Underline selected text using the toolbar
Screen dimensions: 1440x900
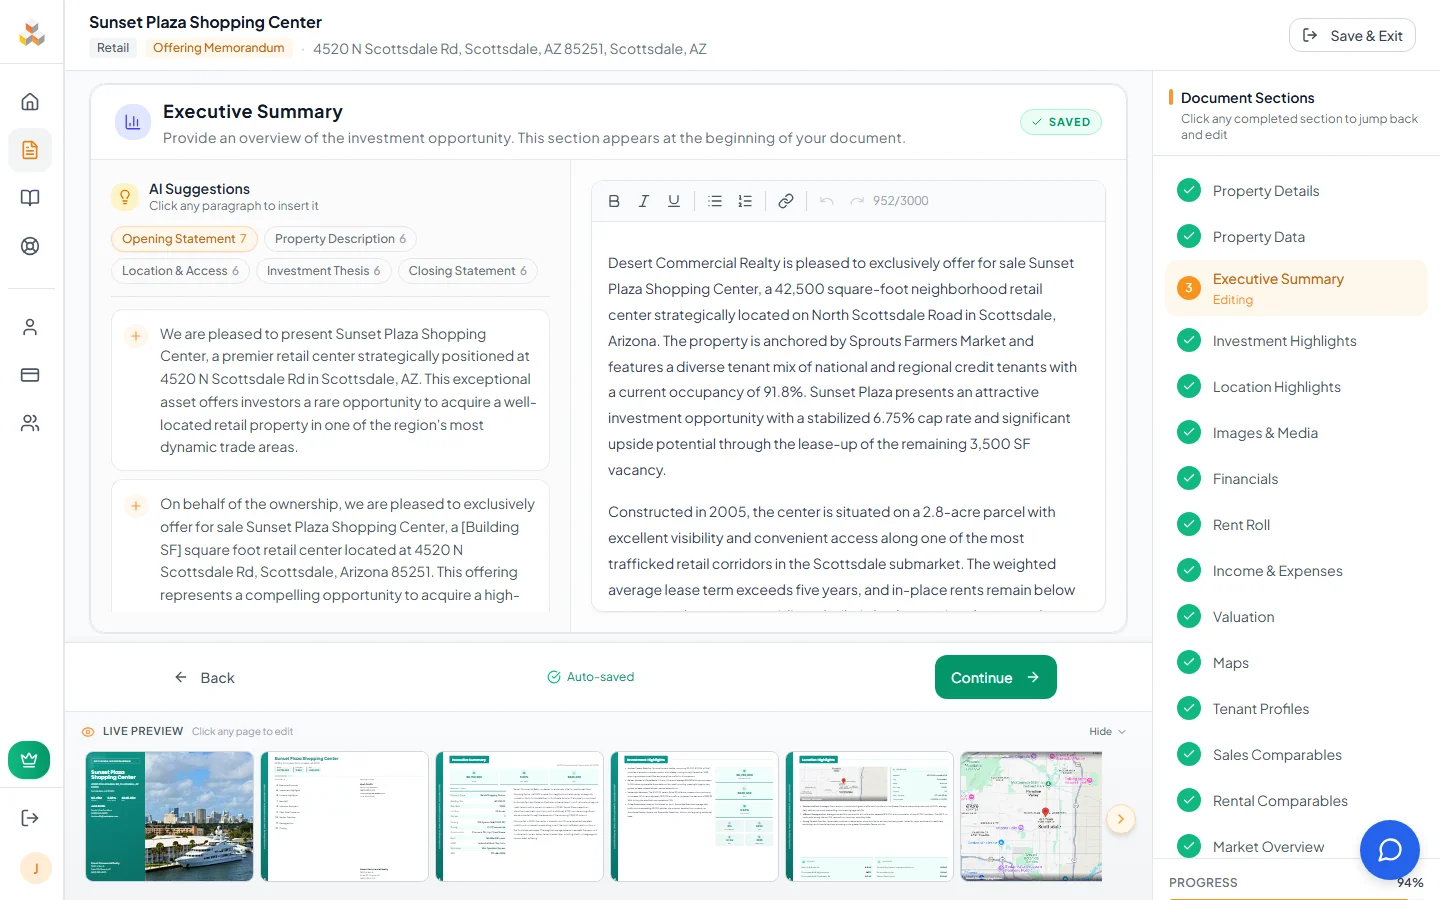point(674,201)
